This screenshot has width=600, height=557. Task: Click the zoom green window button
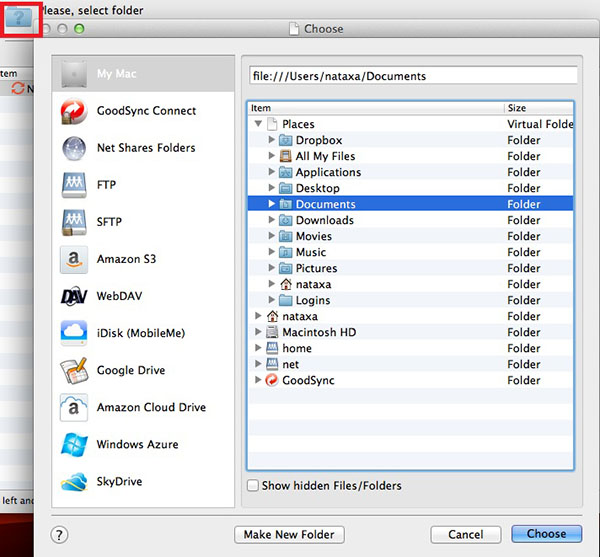pos(79,29)
